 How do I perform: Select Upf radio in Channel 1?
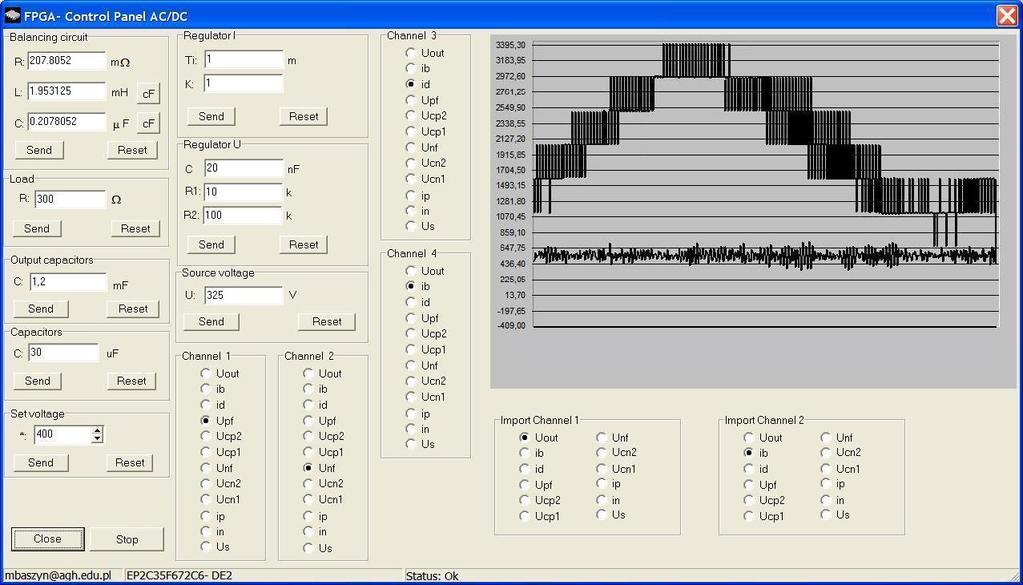217,421
